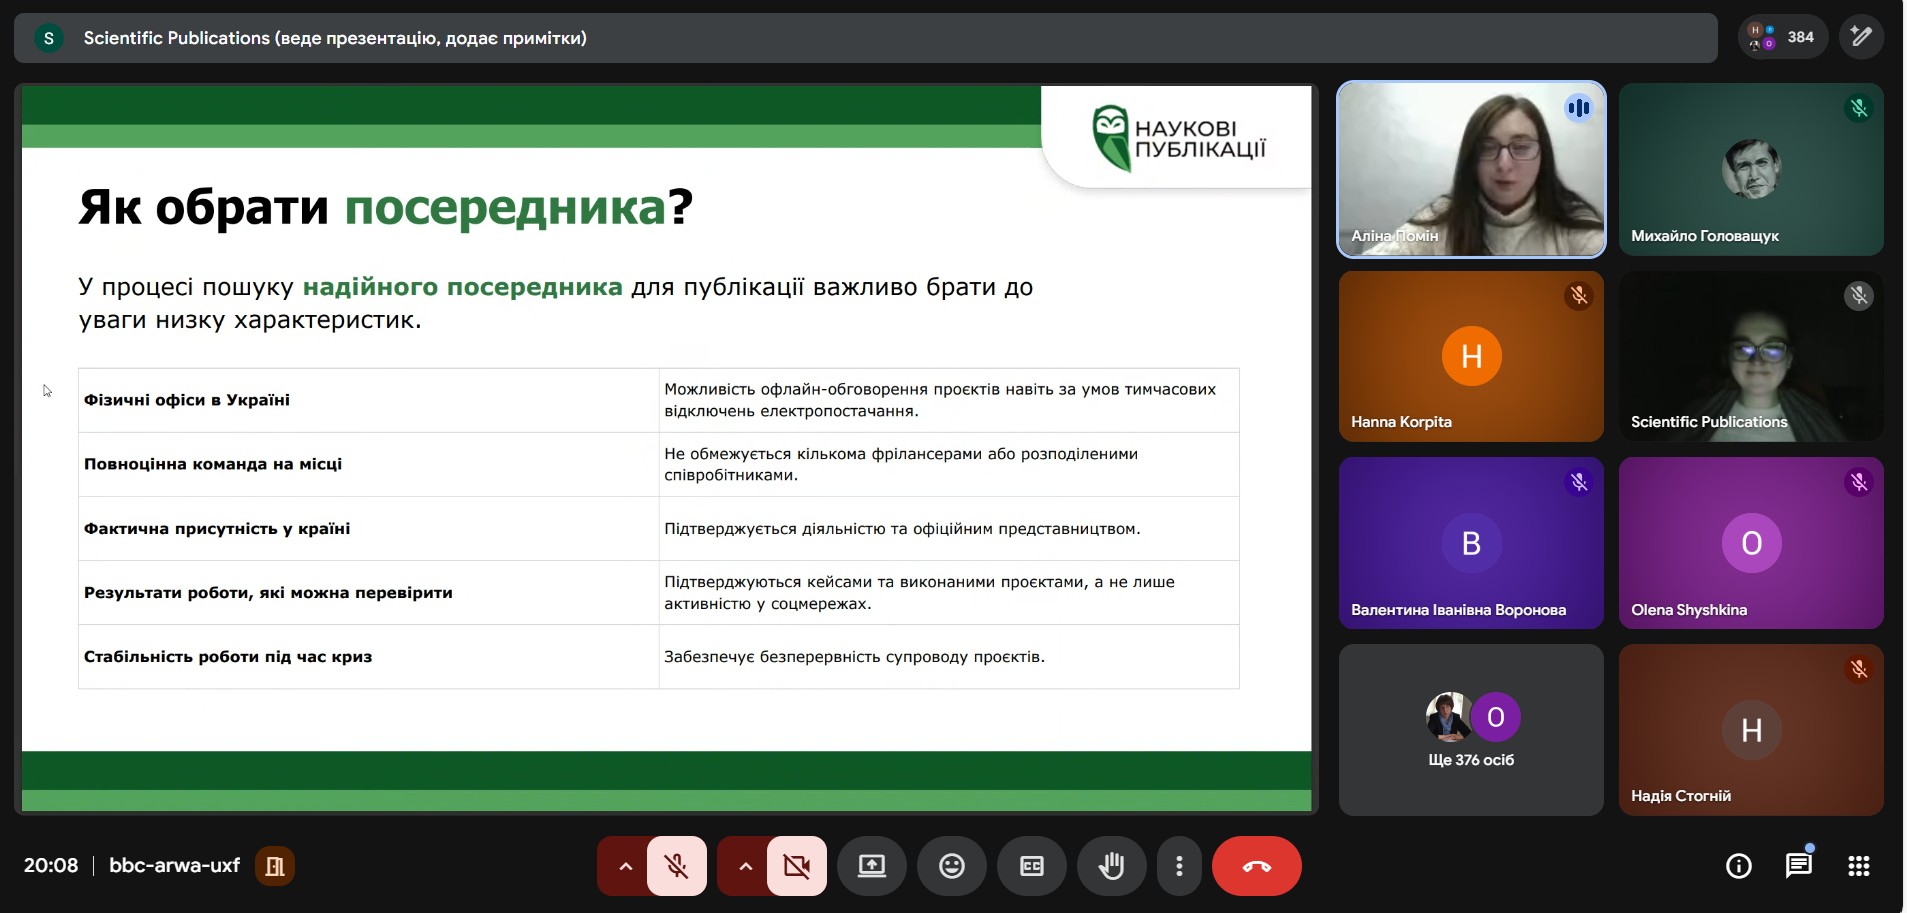Unmute the microphone button
Screen dimensions: 1907x913
pos(677,866)
